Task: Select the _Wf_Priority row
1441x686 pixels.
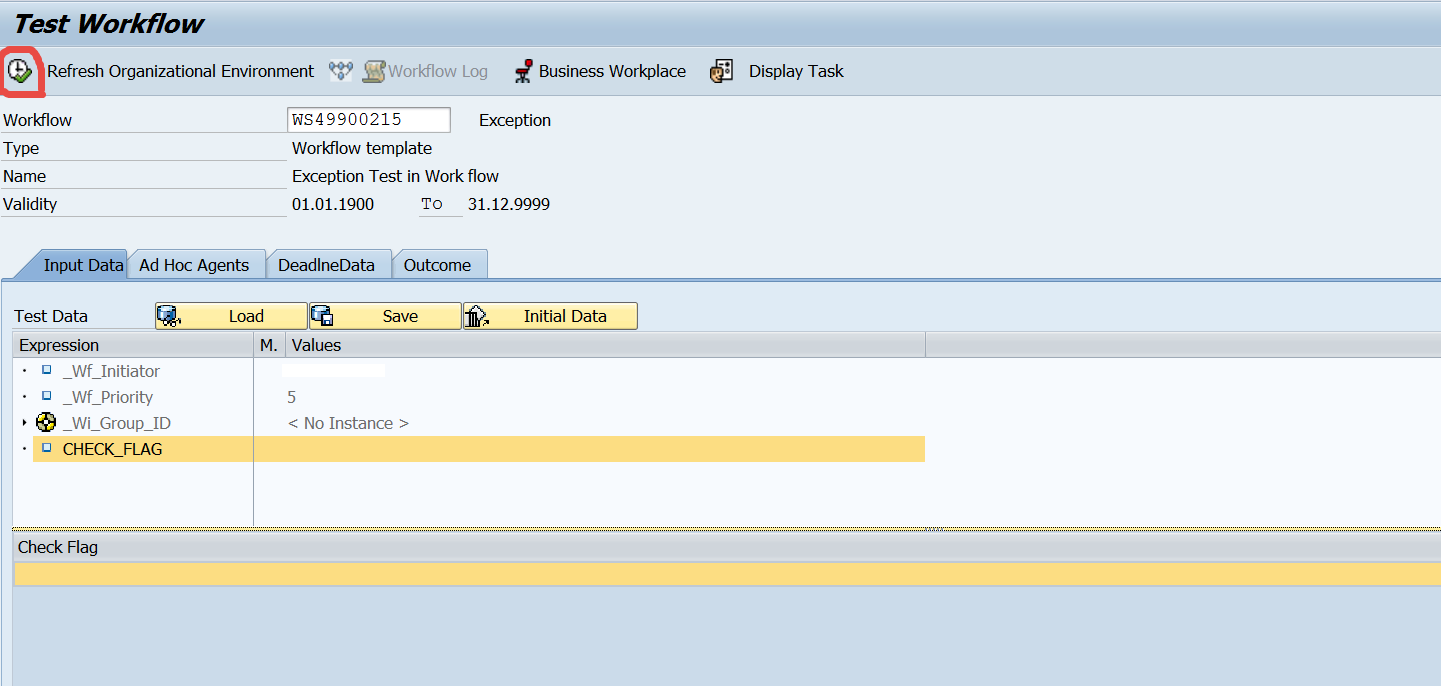Action: [x=468, y=397]
